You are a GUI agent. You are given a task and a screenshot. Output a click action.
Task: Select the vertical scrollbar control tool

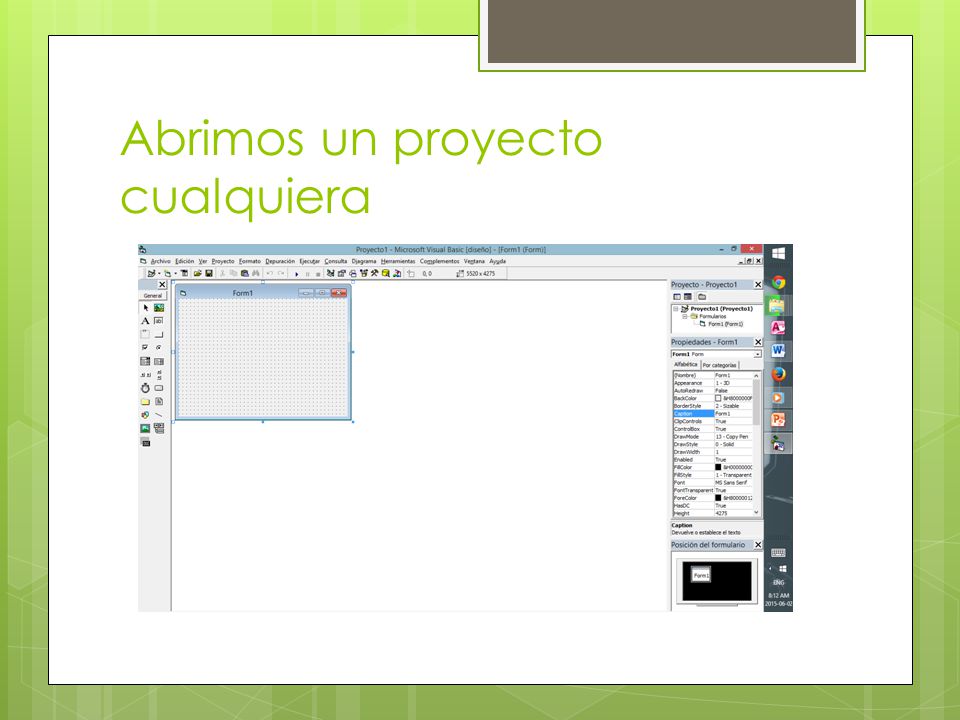coord(159,375)
